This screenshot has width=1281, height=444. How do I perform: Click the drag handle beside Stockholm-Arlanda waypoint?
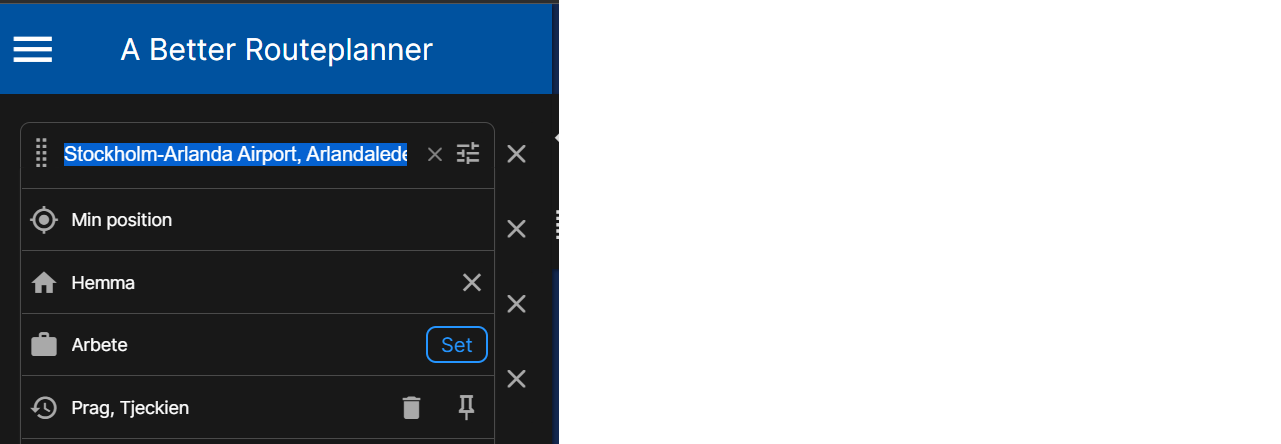pos(42,154)
